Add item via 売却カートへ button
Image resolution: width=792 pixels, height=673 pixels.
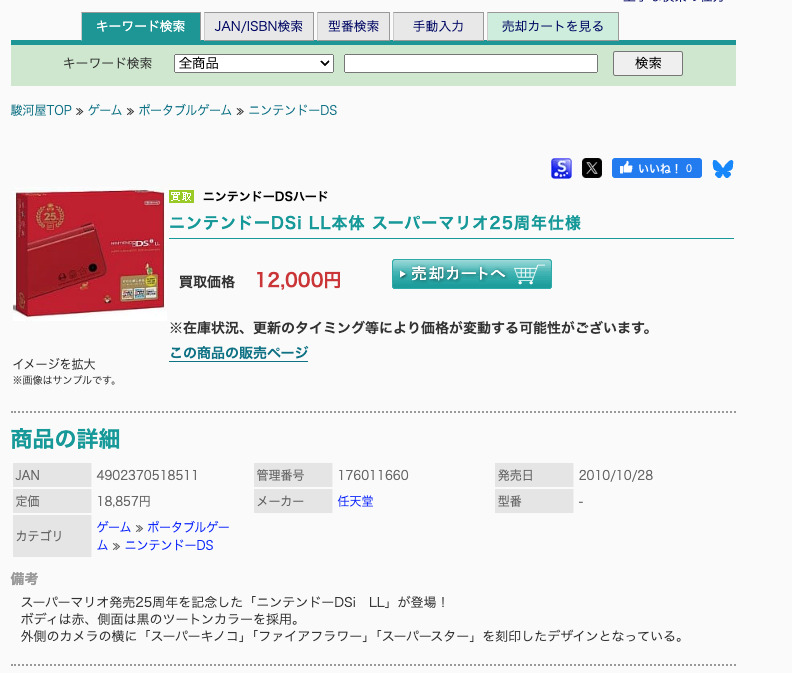pos(472,274)
